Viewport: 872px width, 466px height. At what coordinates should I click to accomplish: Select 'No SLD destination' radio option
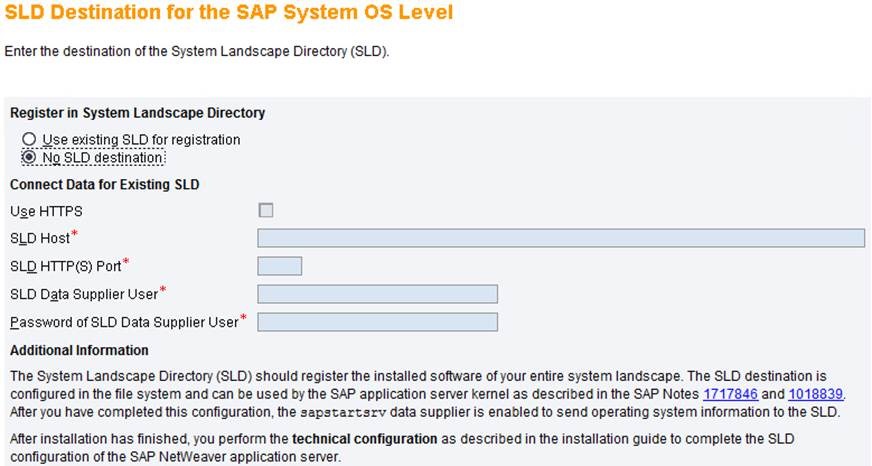[29, 157]
